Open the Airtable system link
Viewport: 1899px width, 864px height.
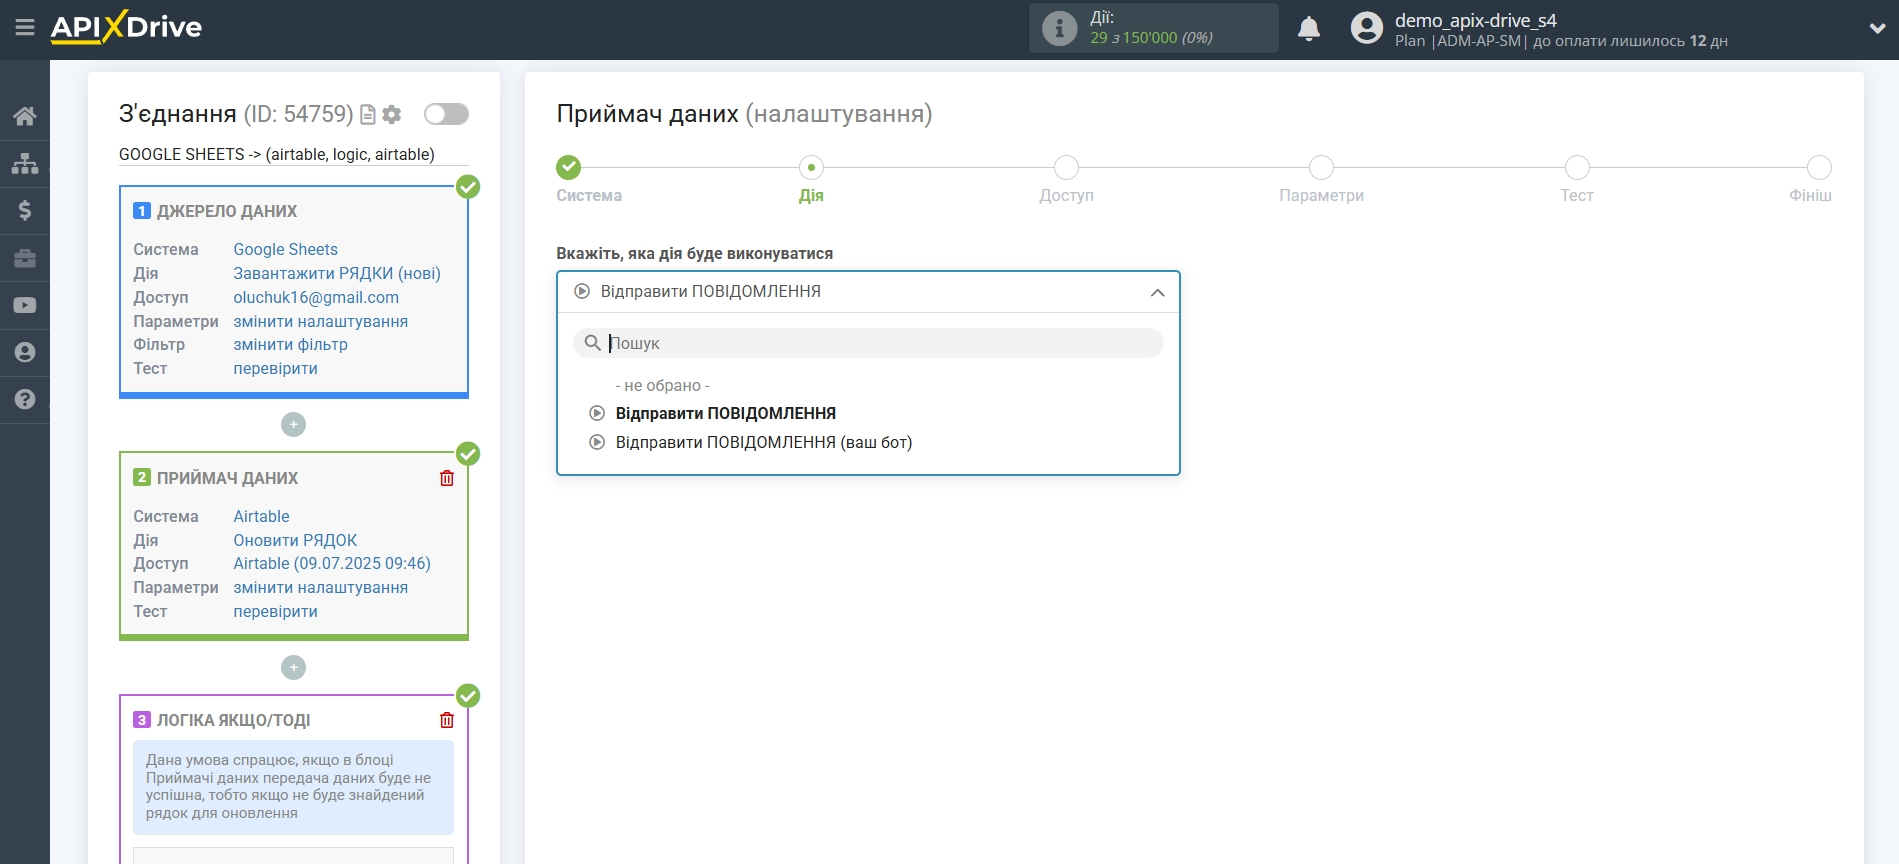tap(261, 516)
